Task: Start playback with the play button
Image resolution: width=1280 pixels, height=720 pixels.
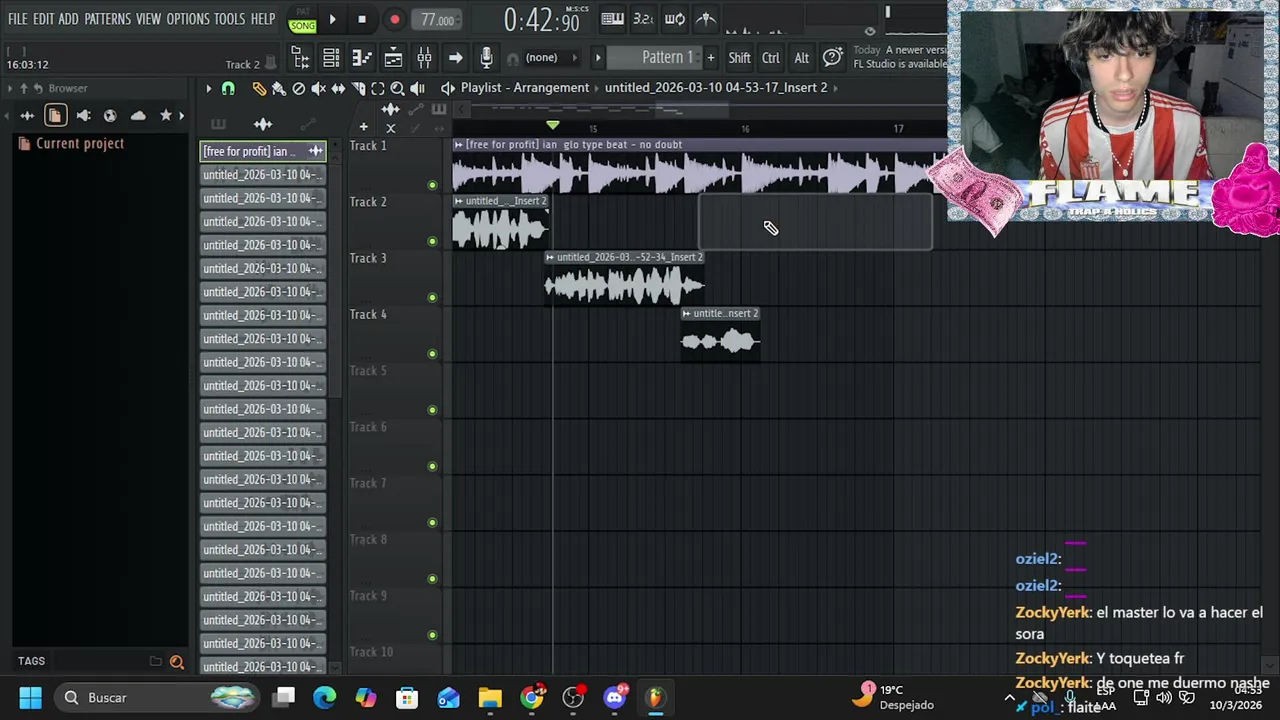Action: (x=332, y=19)
